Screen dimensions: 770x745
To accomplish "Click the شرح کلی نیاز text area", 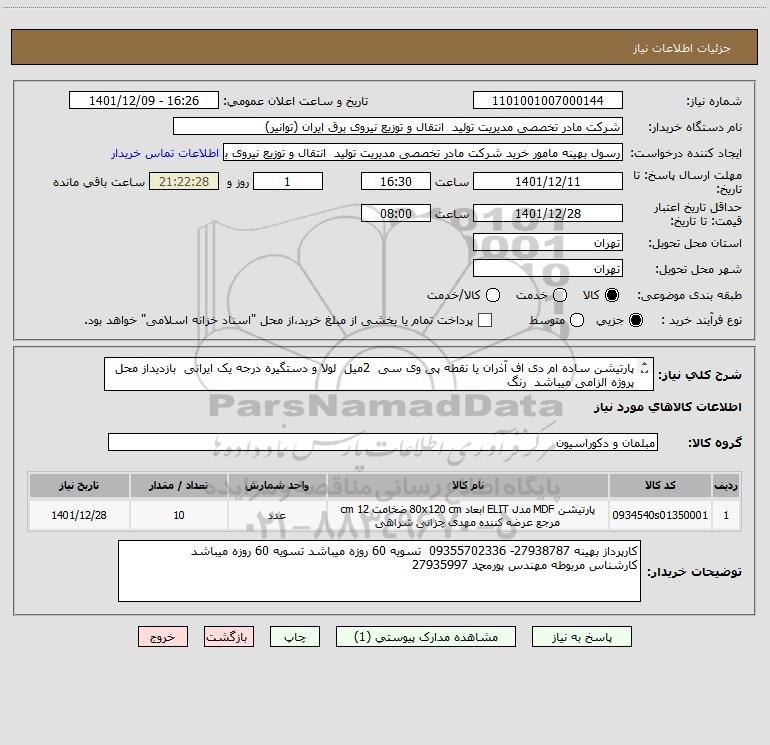I will (x=379, y=374).
